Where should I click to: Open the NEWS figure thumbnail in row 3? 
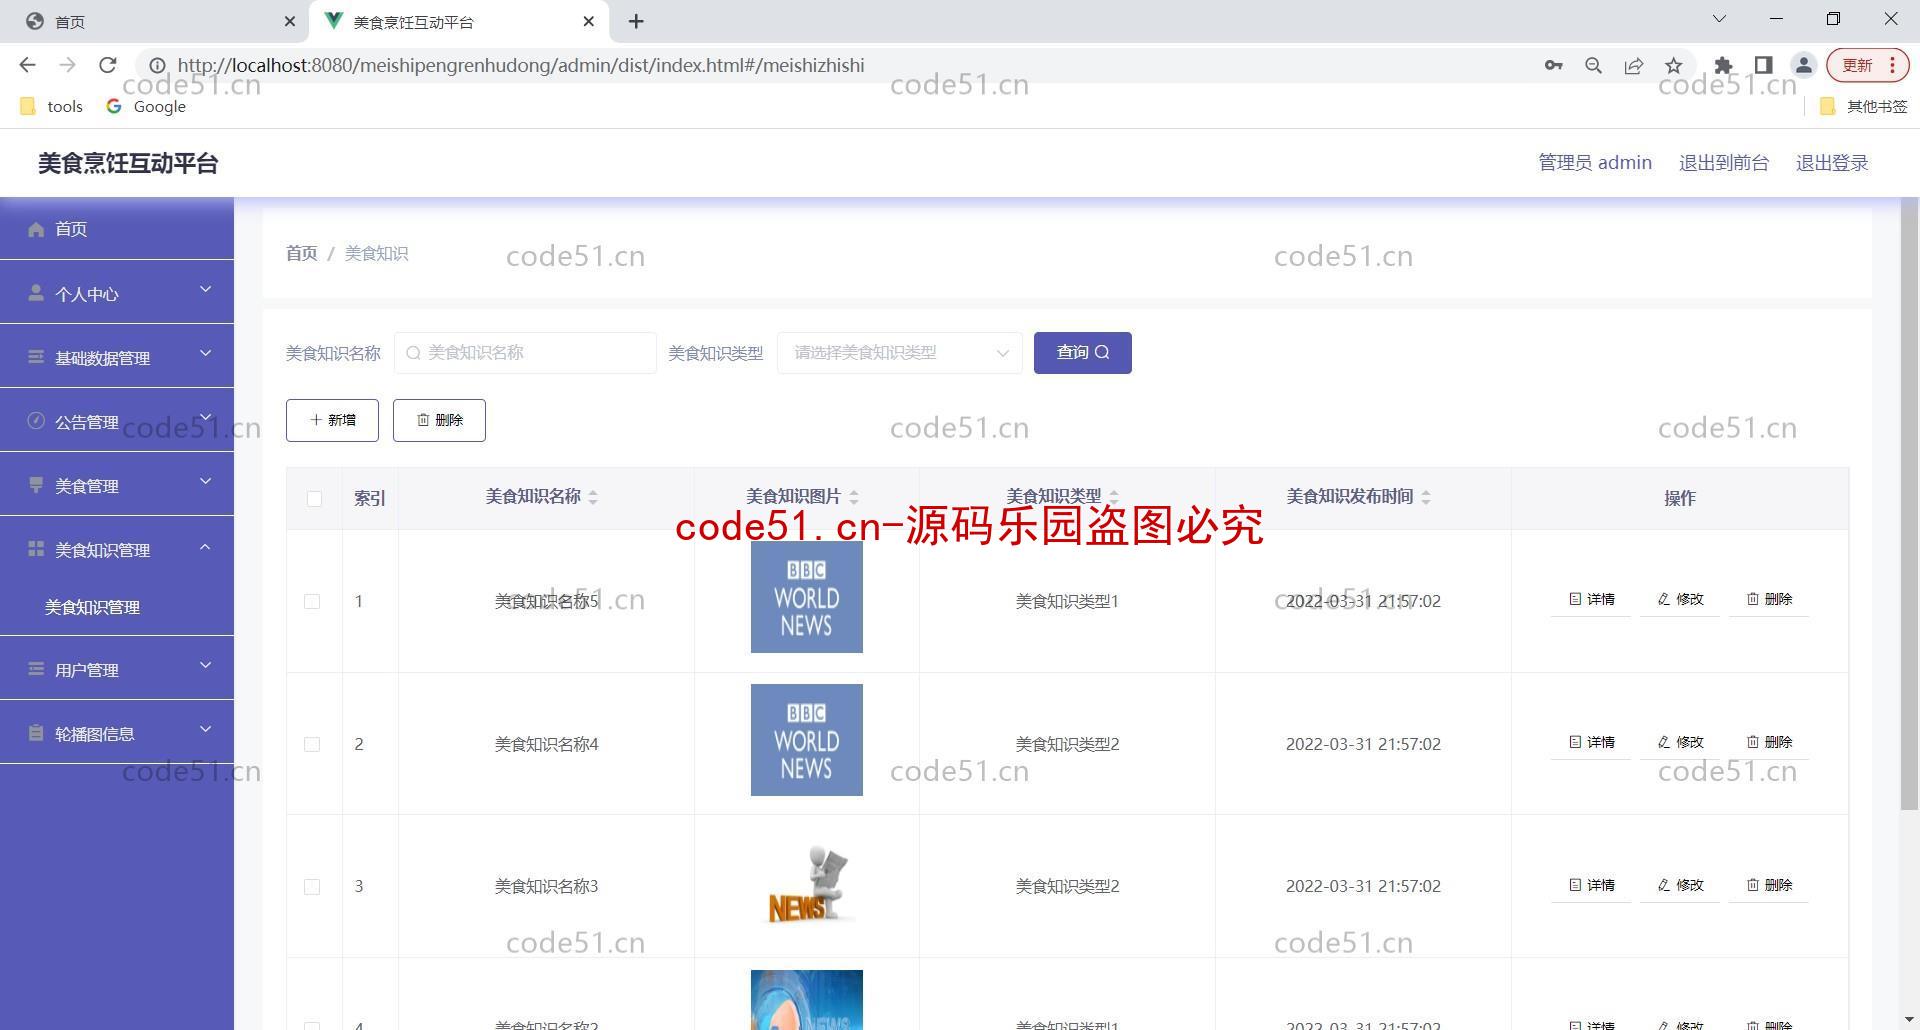coord(806,885)
